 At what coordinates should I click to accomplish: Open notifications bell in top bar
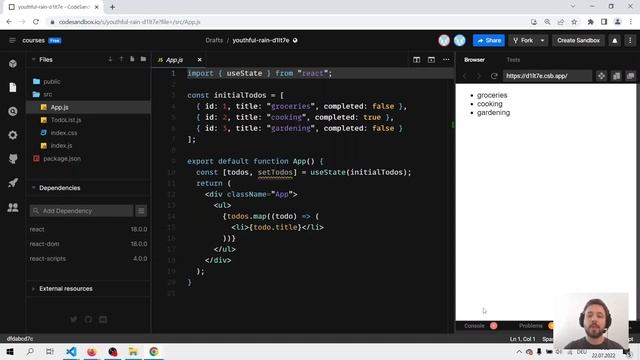pos(615,40)
